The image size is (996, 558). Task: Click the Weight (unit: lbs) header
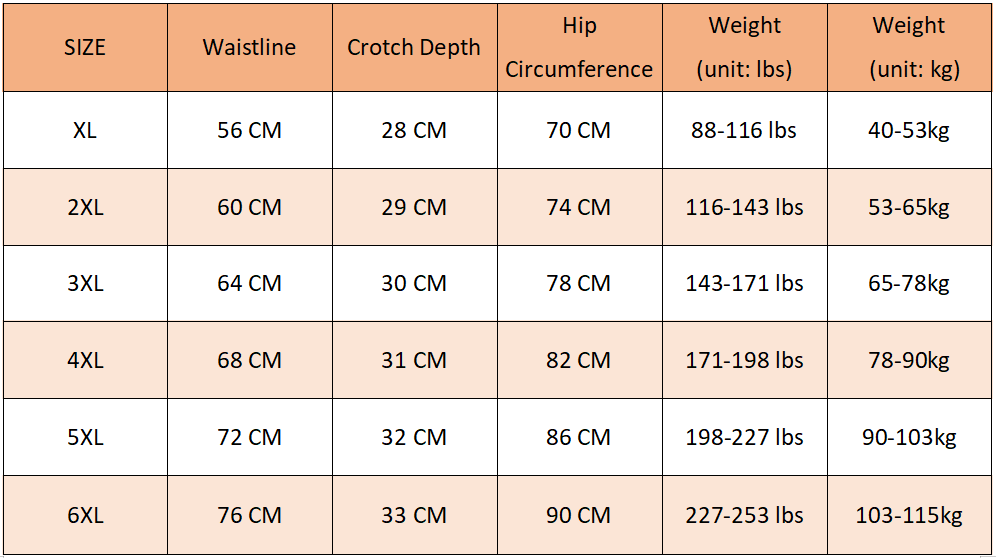pyautogui.click(x=744, y=48)
